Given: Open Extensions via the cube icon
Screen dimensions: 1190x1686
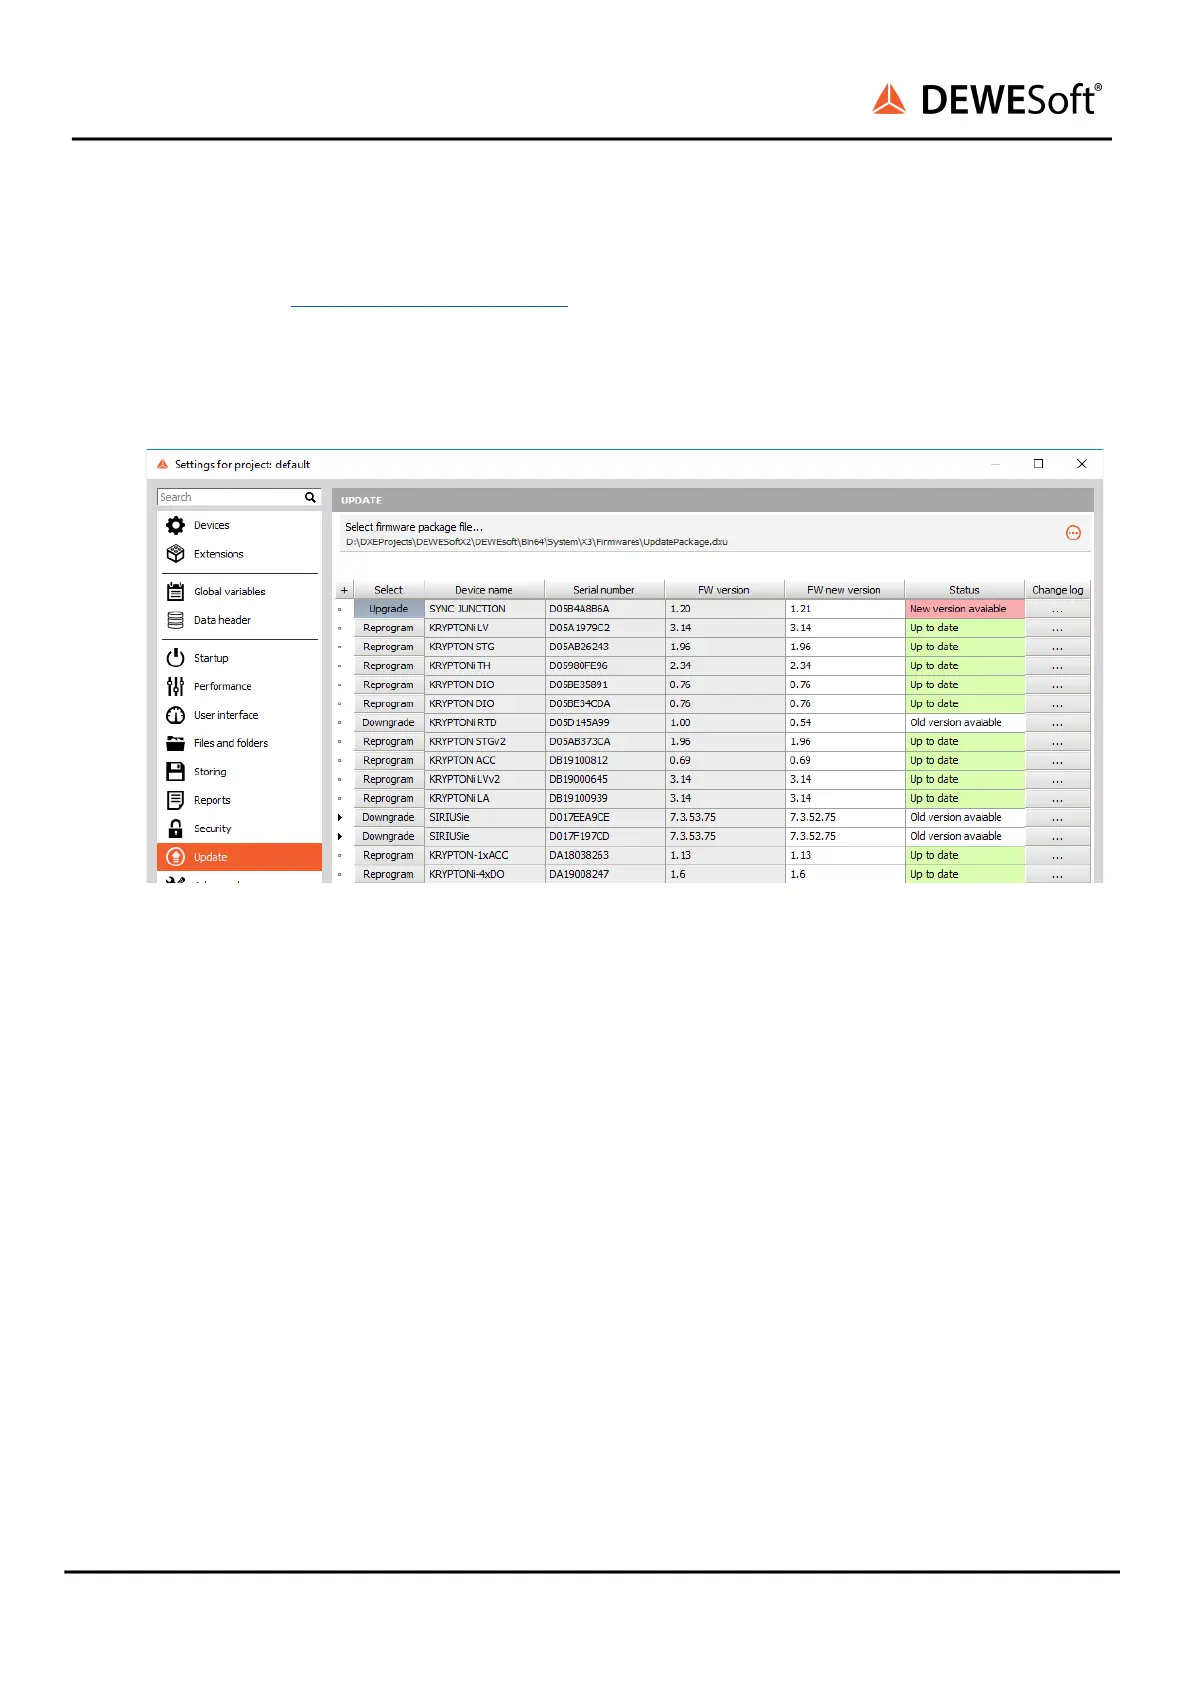Looking at the screenshot, I should tap(176, 553).
